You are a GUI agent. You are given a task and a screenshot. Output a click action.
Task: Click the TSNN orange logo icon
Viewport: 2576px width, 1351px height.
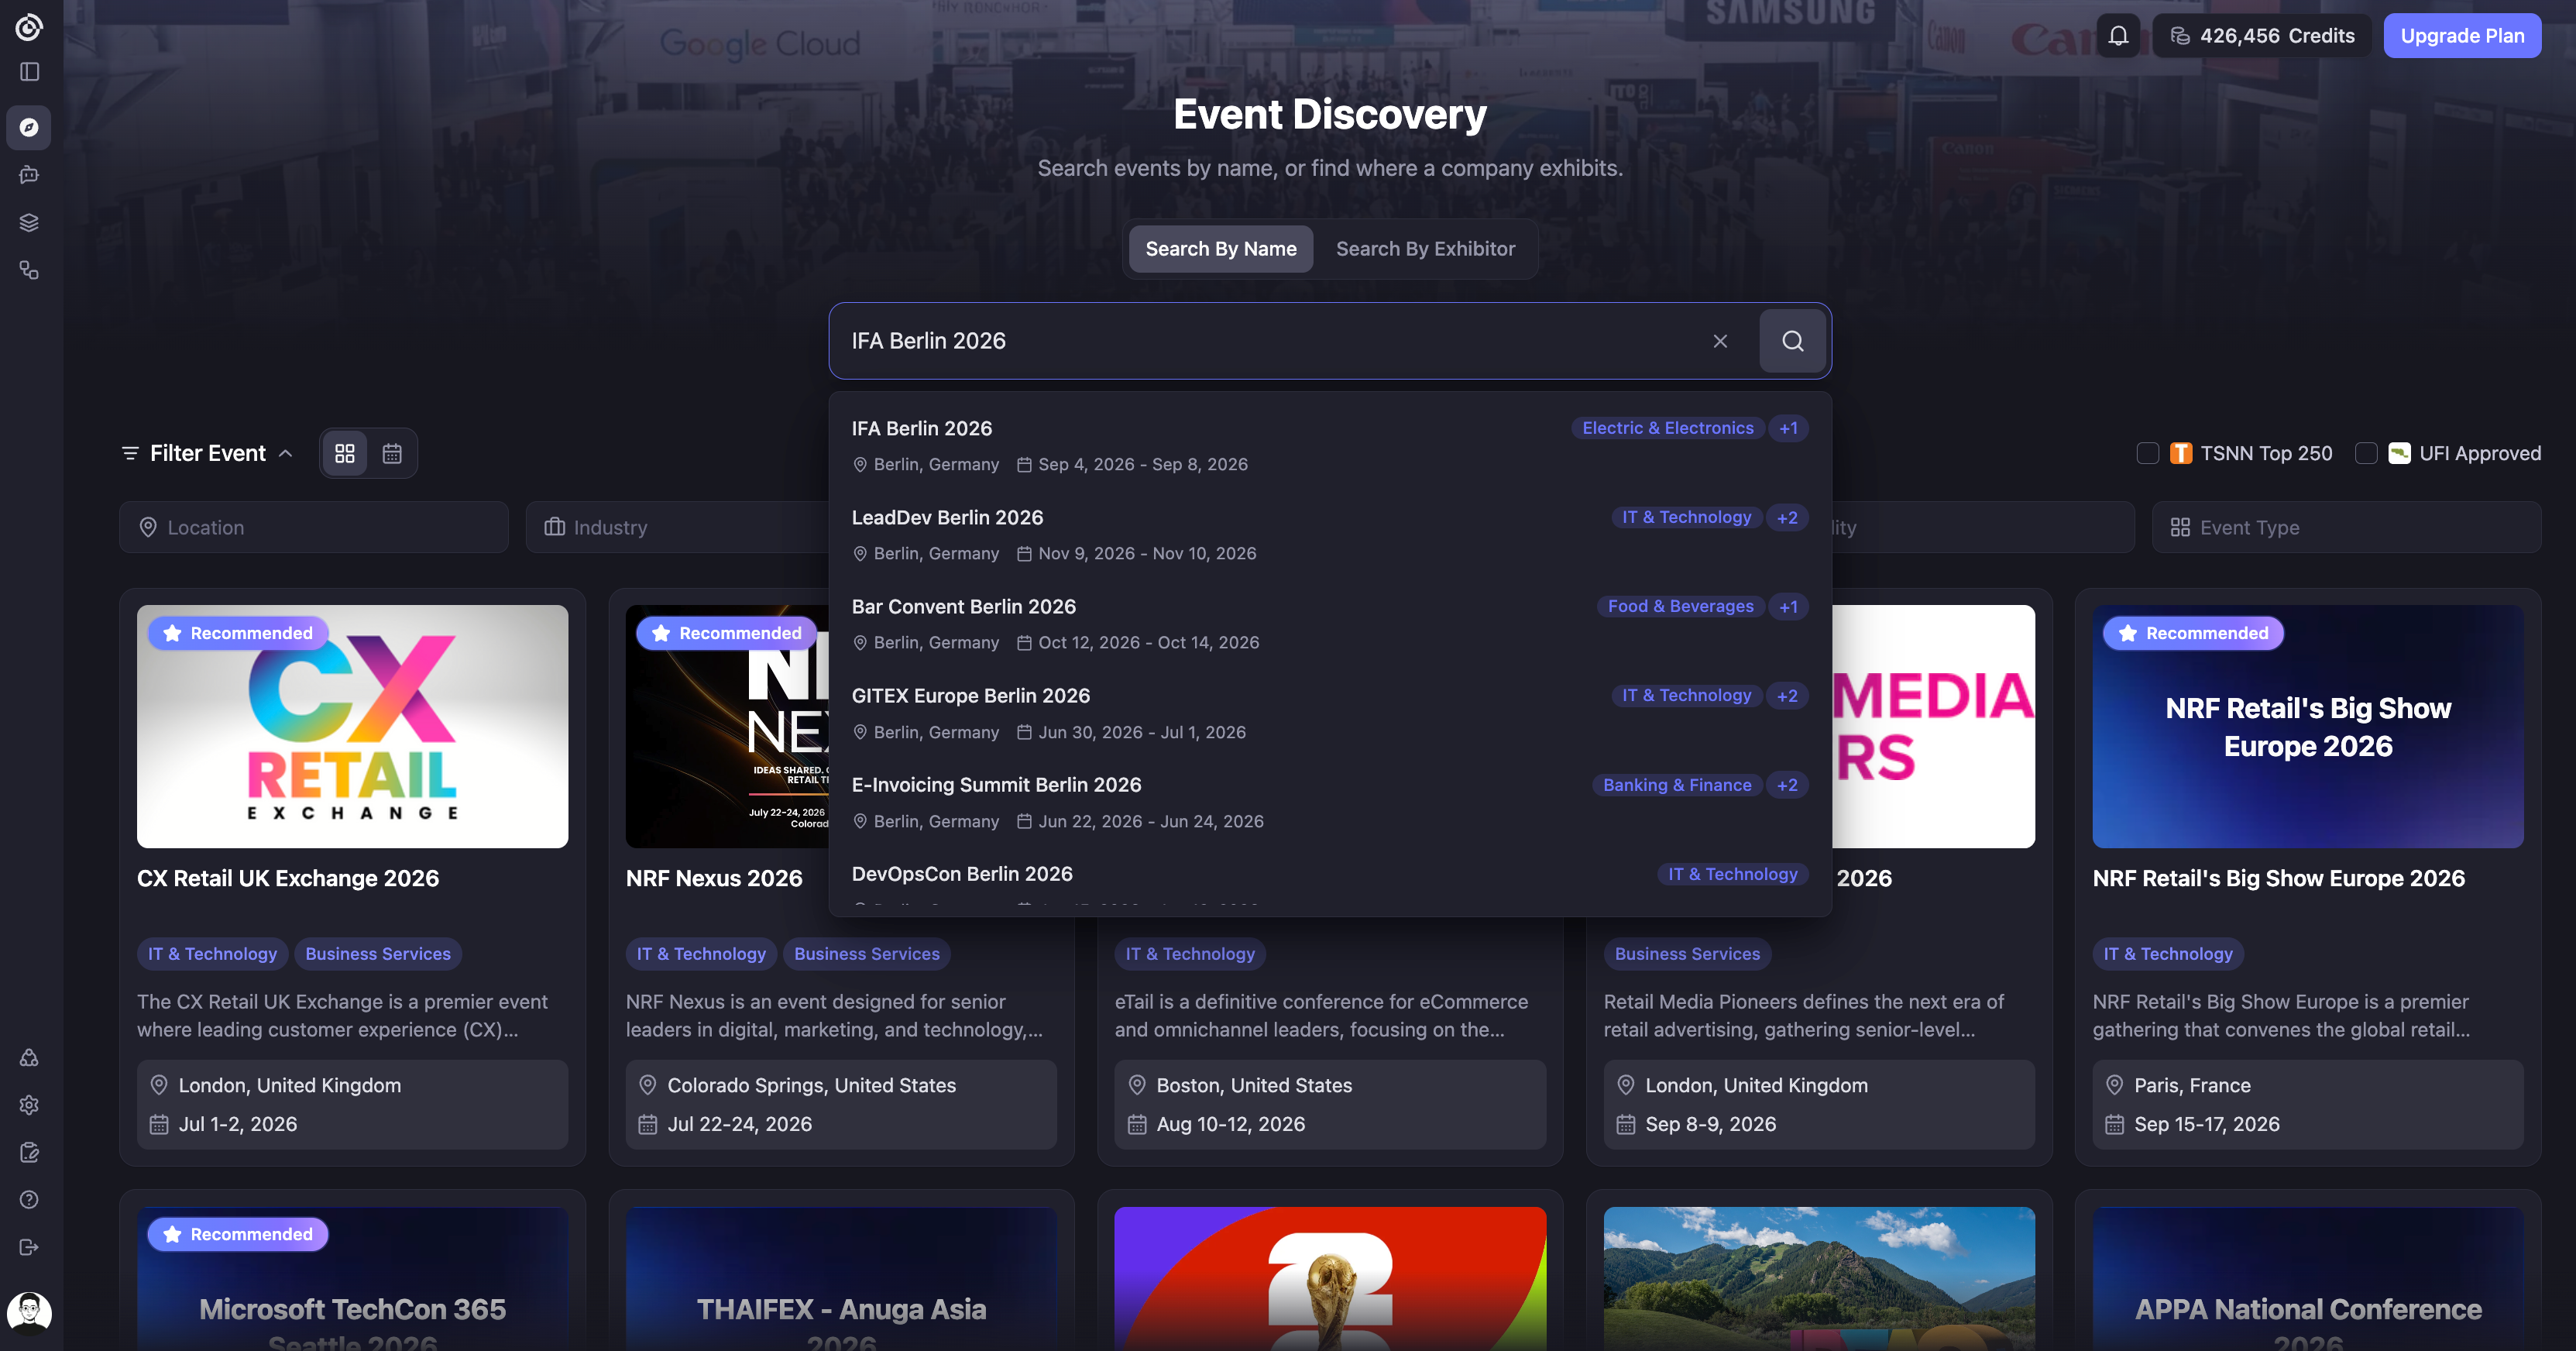(2181, 454)
